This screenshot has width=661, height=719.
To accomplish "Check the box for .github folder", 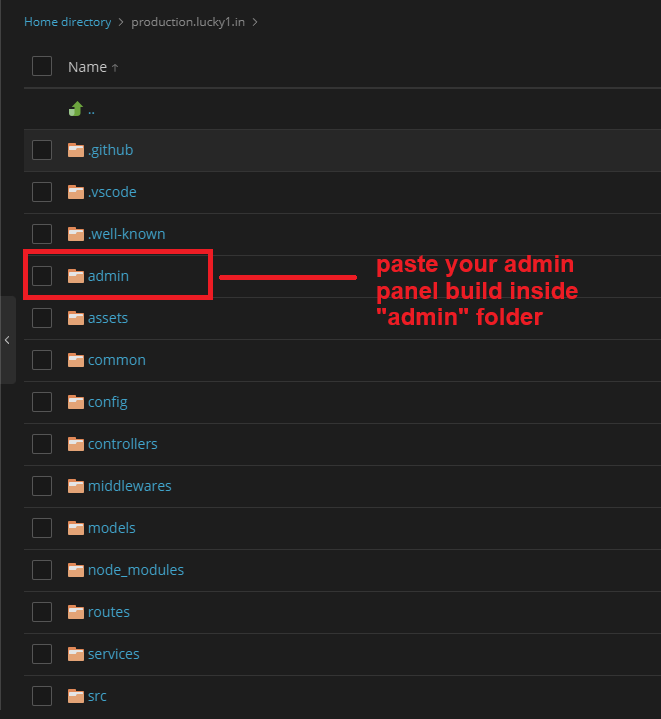I will [42, 150].
